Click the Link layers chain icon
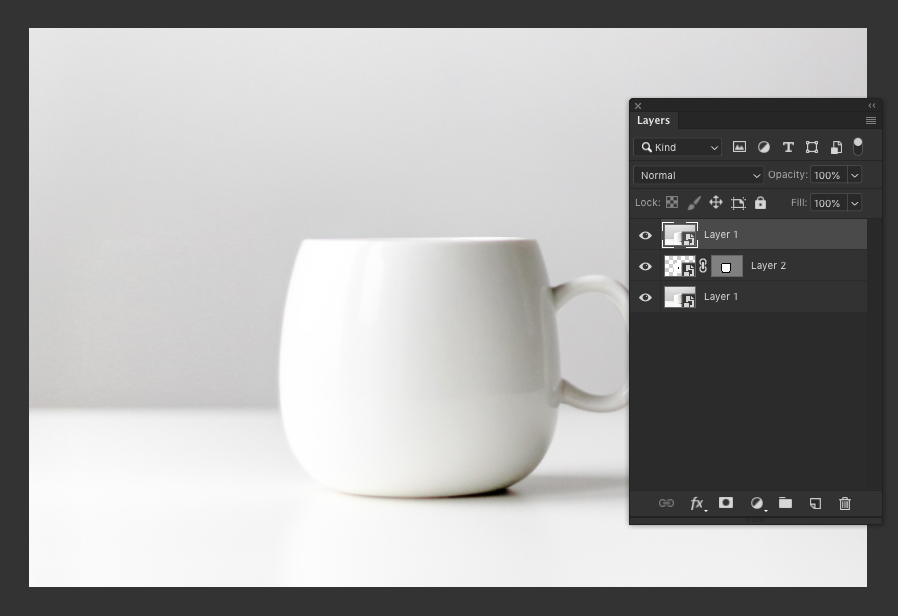 point(666,503)
